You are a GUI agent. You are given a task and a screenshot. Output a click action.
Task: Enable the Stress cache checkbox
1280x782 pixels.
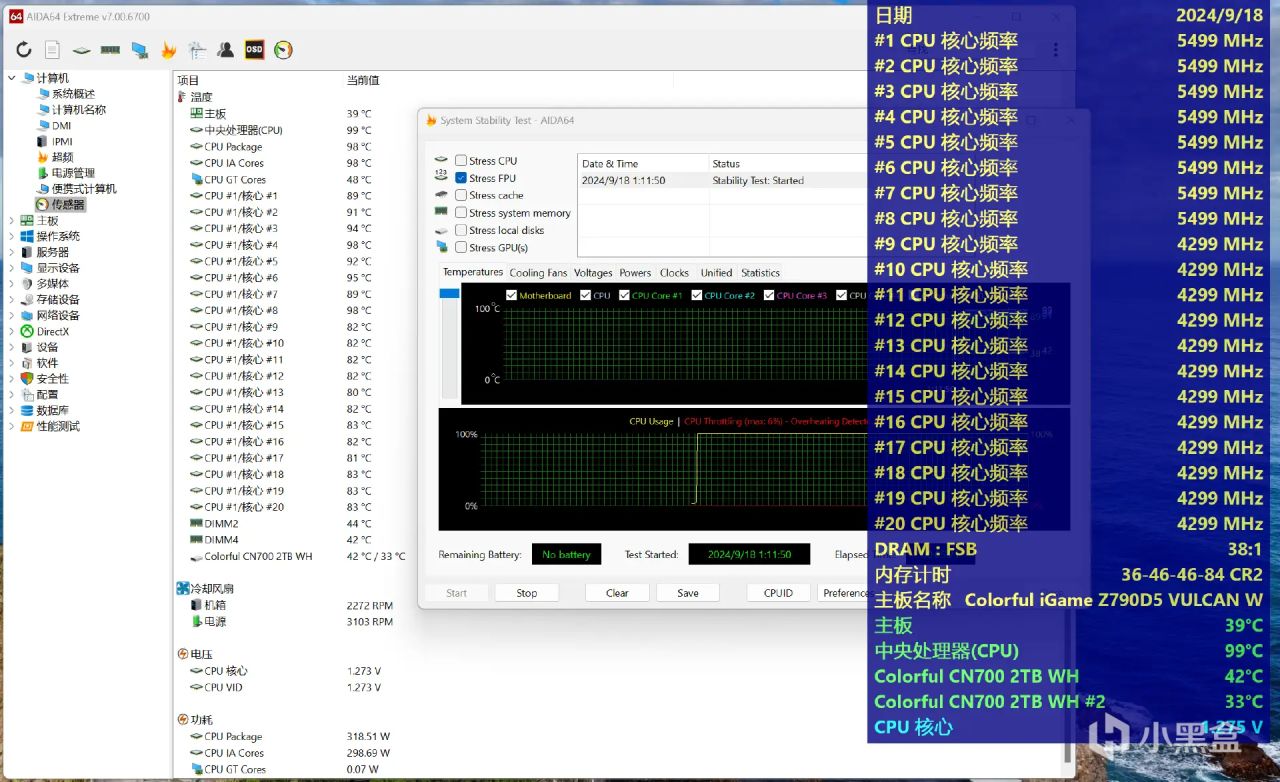pyautogui.click(x=461, y=195)
